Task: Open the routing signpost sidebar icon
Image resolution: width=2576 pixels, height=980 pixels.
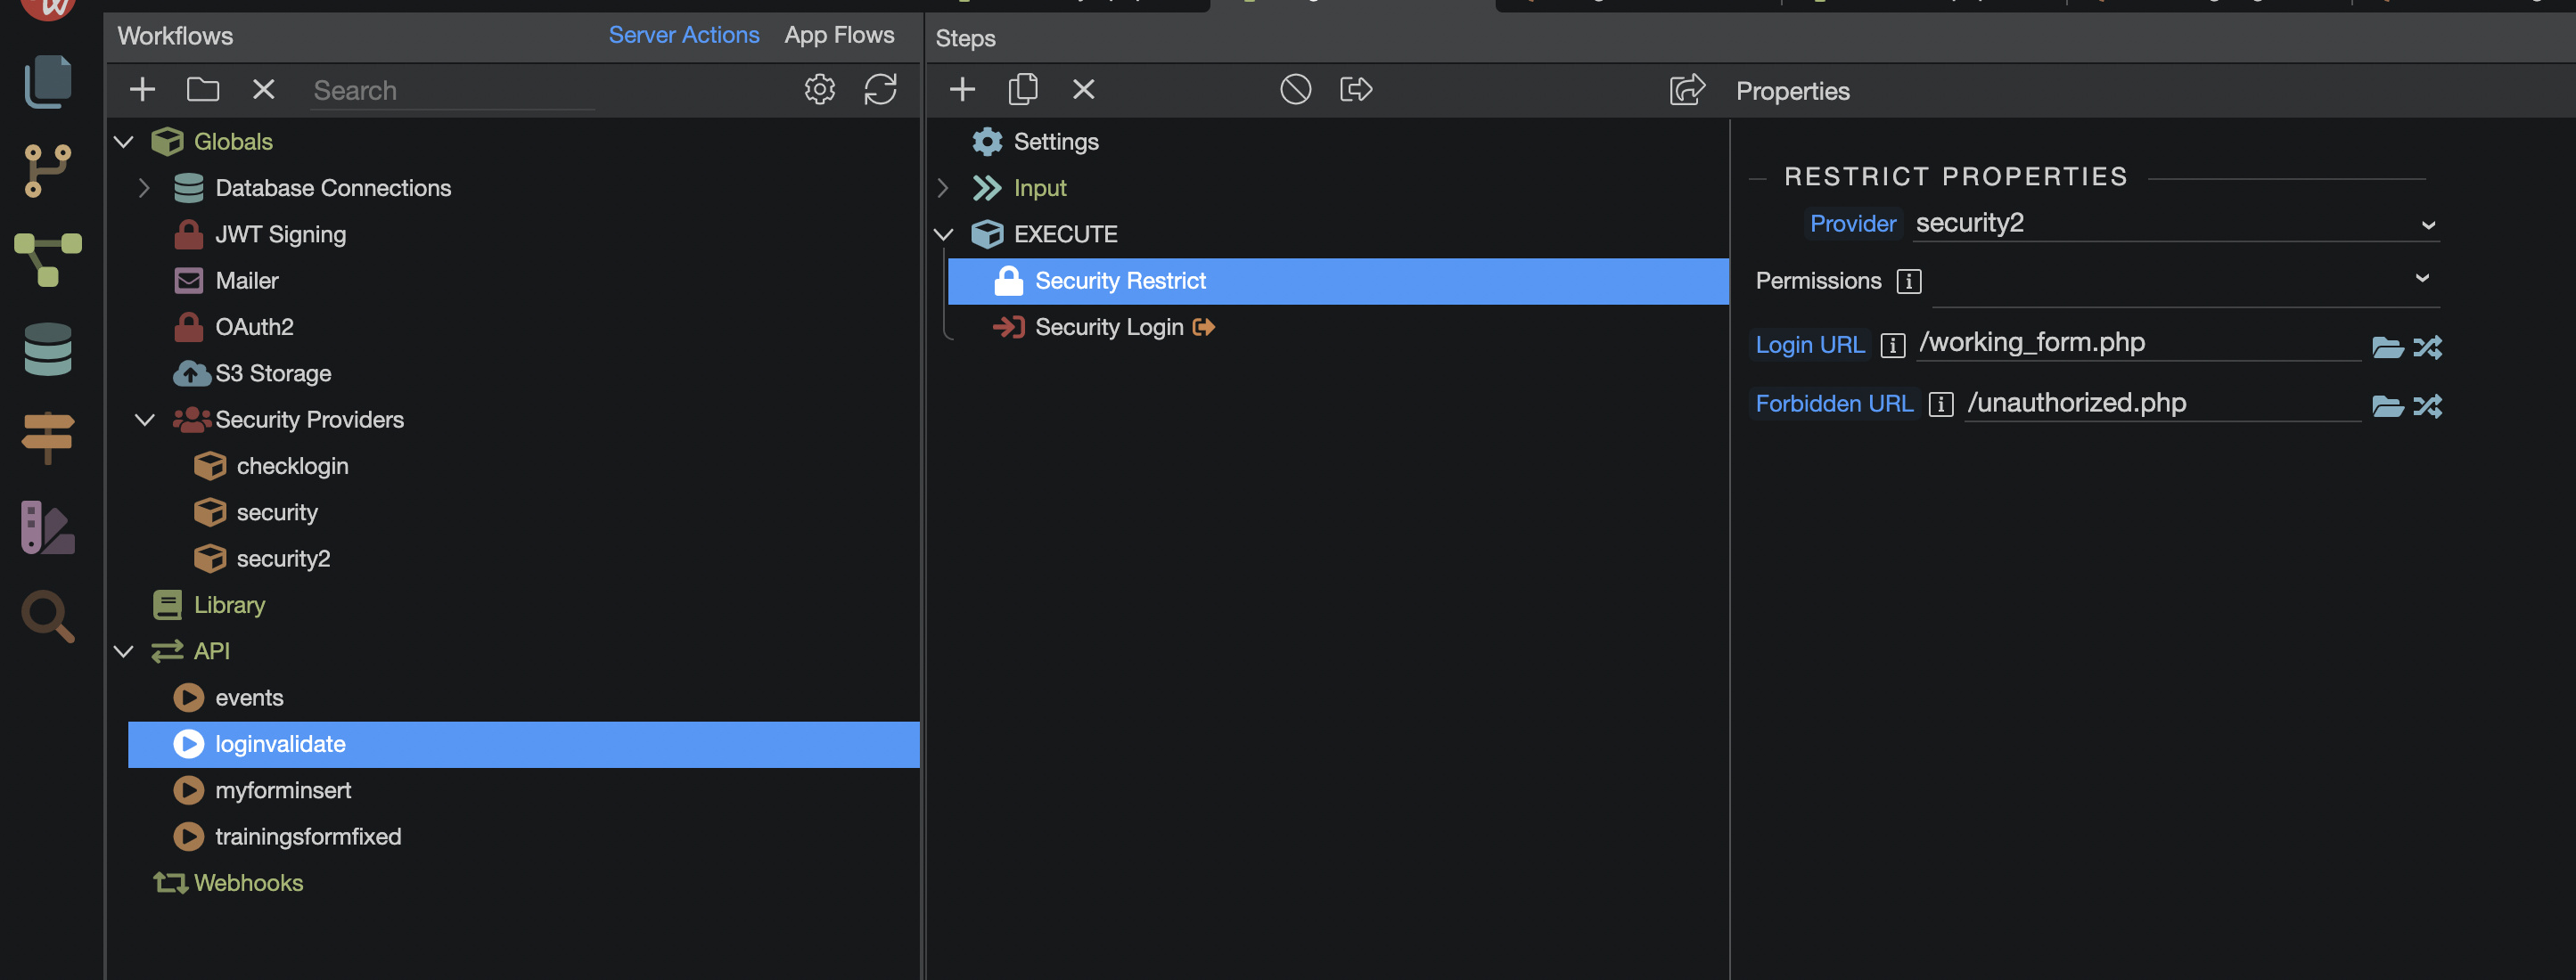Action: click(48, 438)
